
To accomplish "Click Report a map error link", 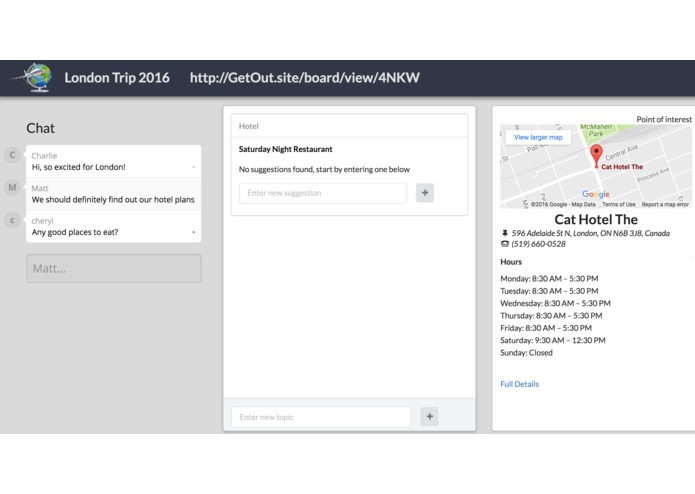I will point(665,204).
